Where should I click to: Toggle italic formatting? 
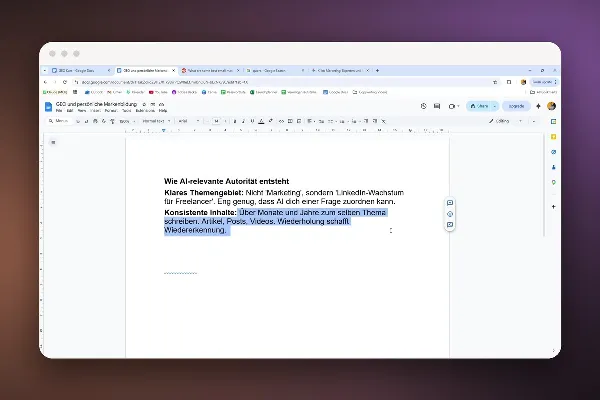click(x=243, y=121)
